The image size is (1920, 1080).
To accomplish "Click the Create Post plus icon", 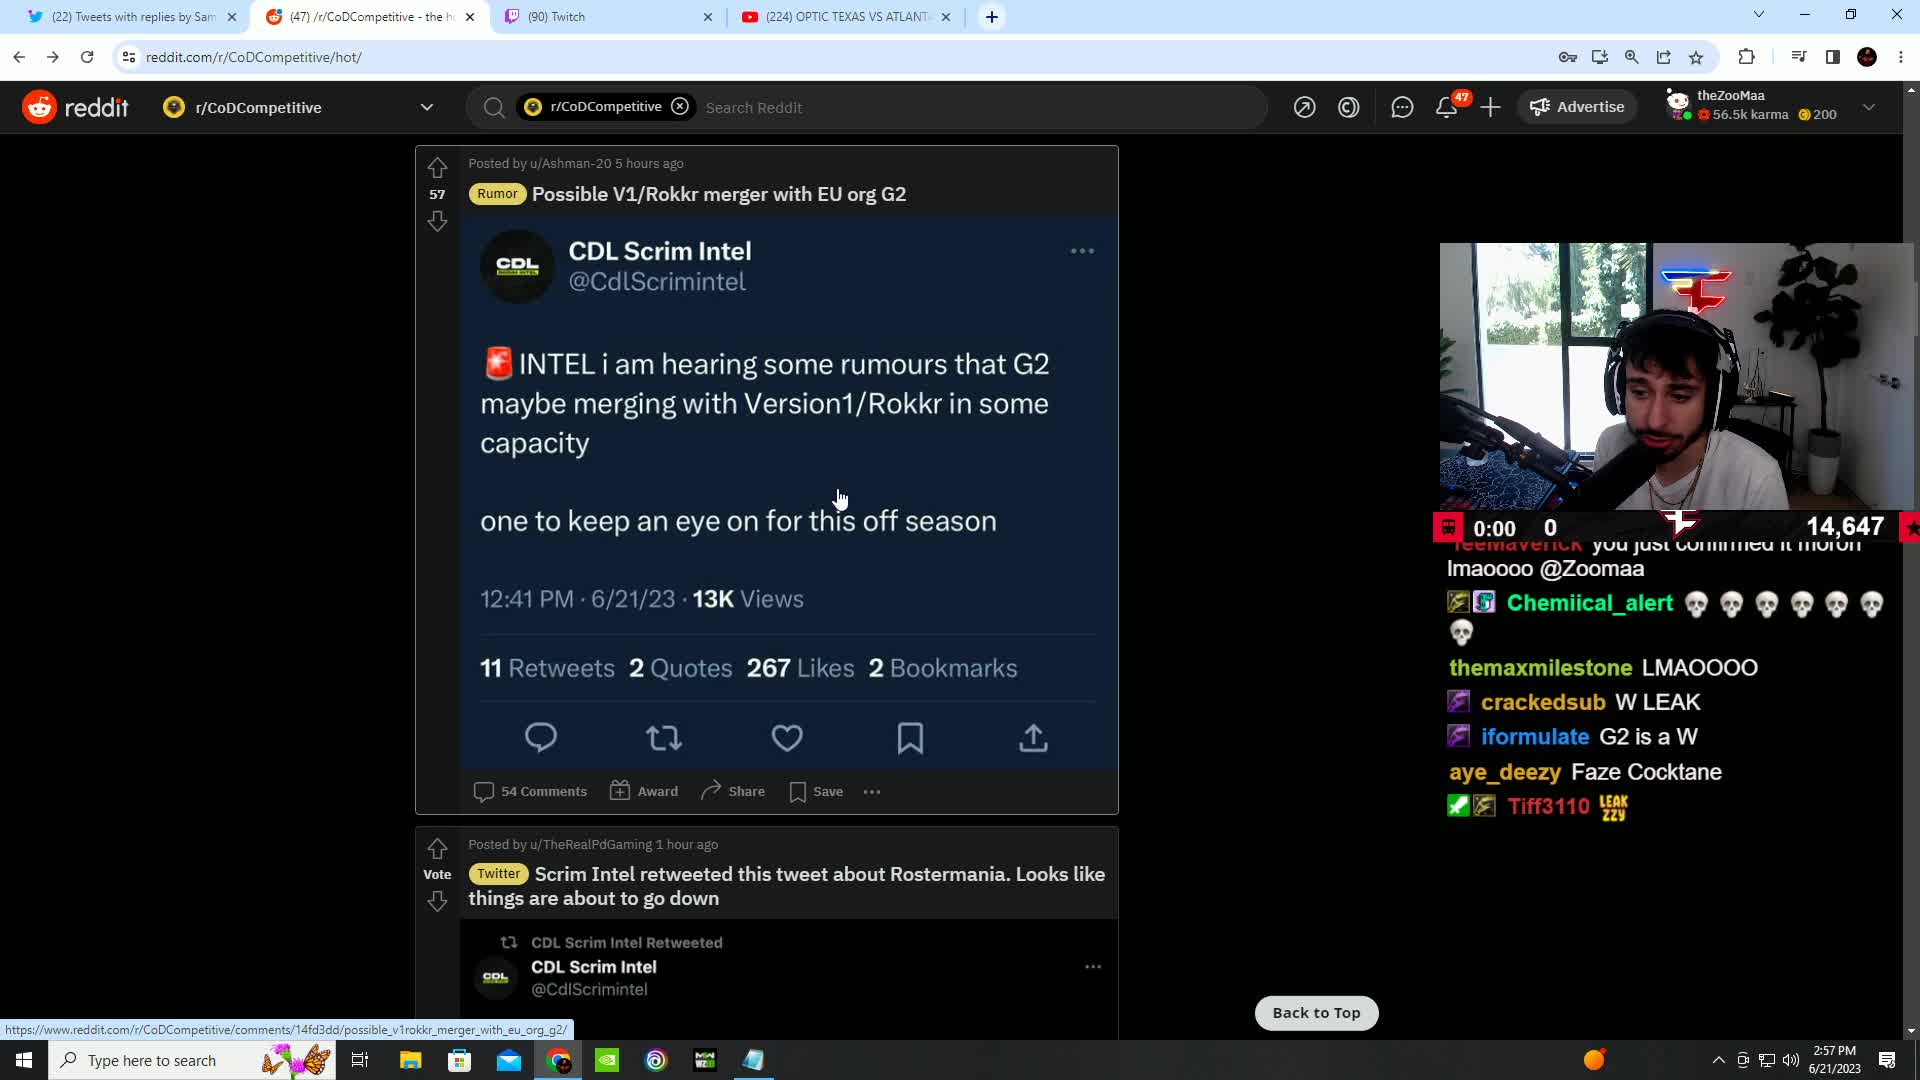I will [x=1490, y=107].
